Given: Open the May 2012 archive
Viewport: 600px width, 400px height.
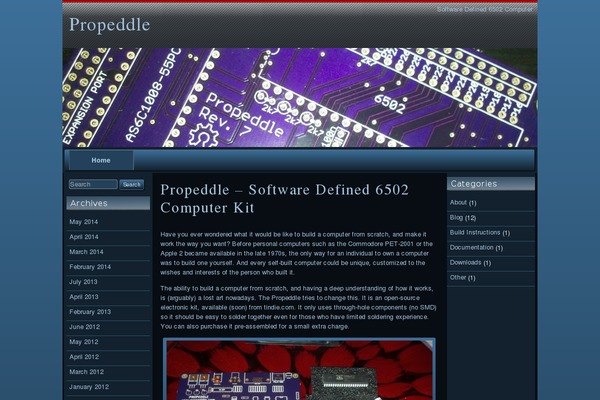Looking at the screenshot, I should (83, 342).
